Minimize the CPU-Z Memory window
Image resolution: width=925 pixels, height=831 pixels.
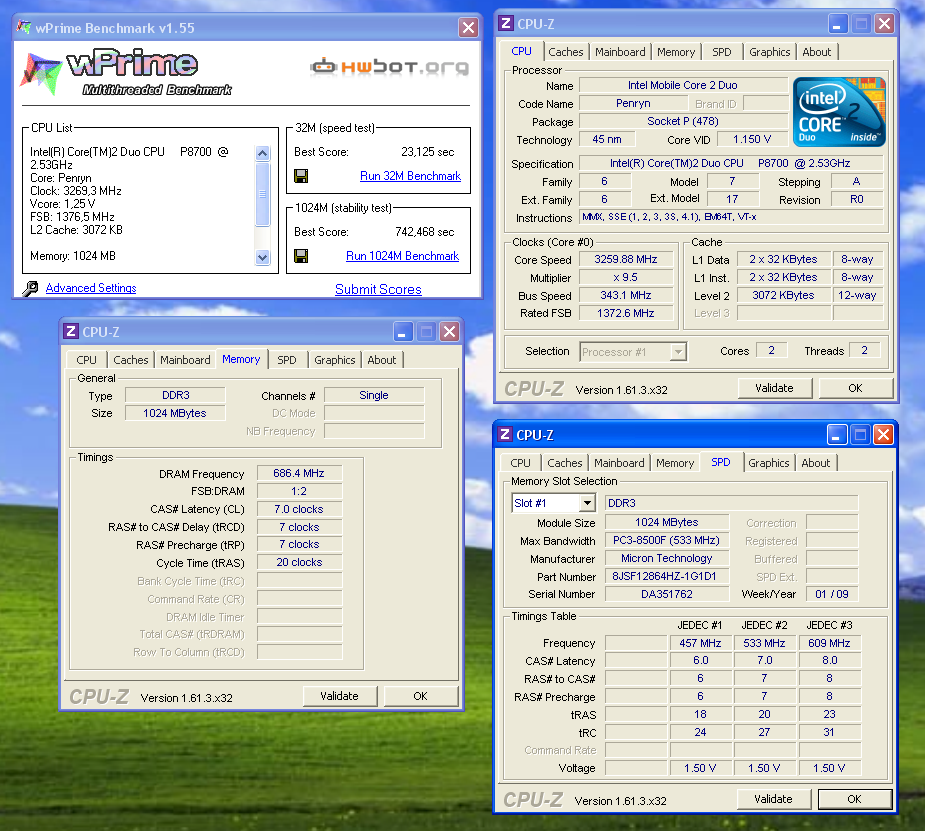click(403, 332)
